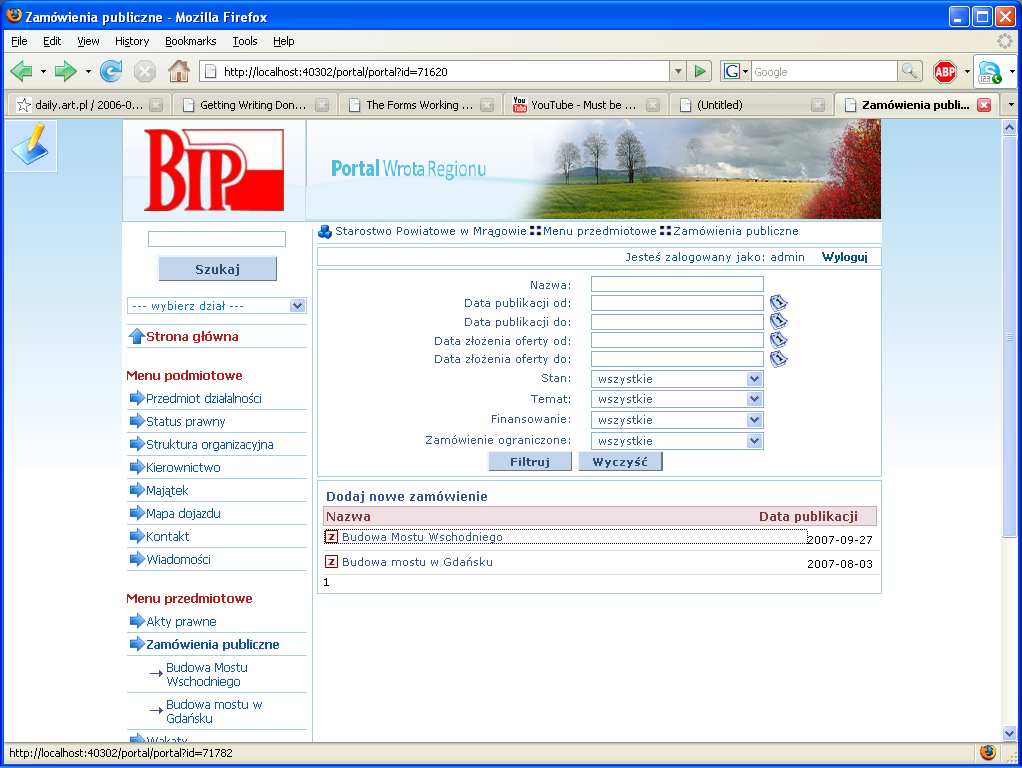Click the Data publikacji column header
1022x768 pixels.
pos(808,516)
